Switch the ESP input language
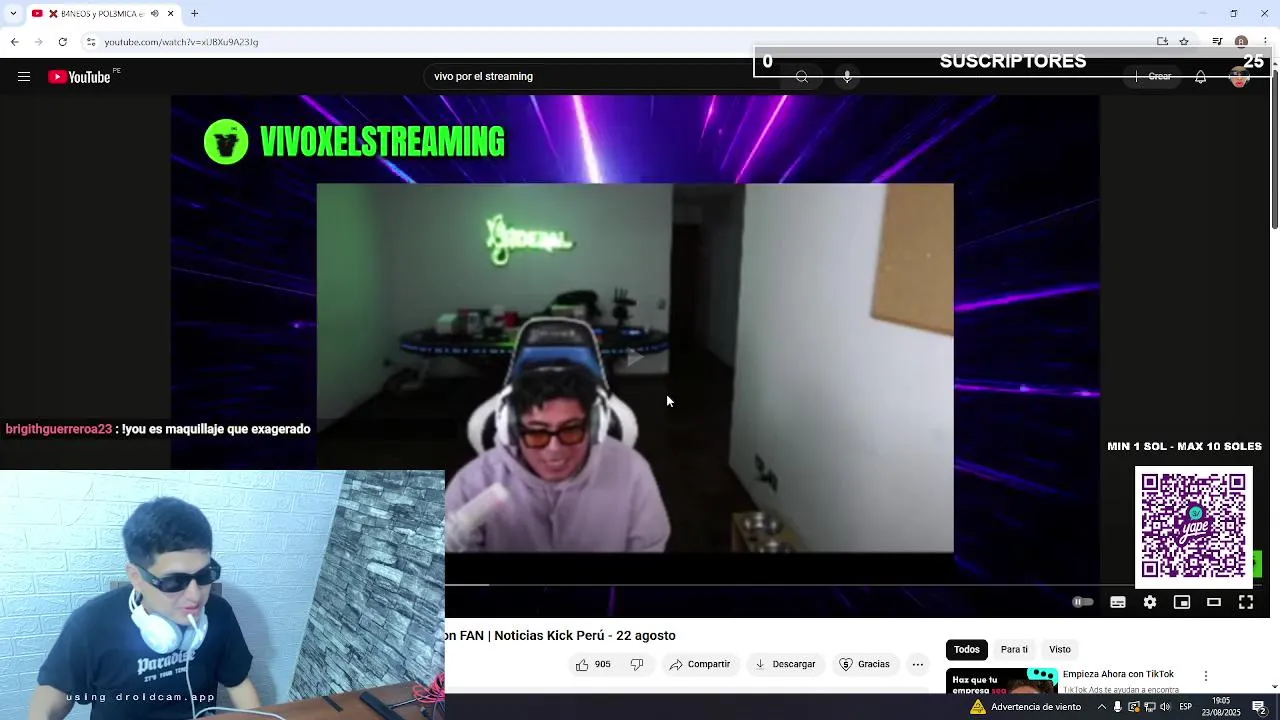1280x720 pixels. point(1186,707)
